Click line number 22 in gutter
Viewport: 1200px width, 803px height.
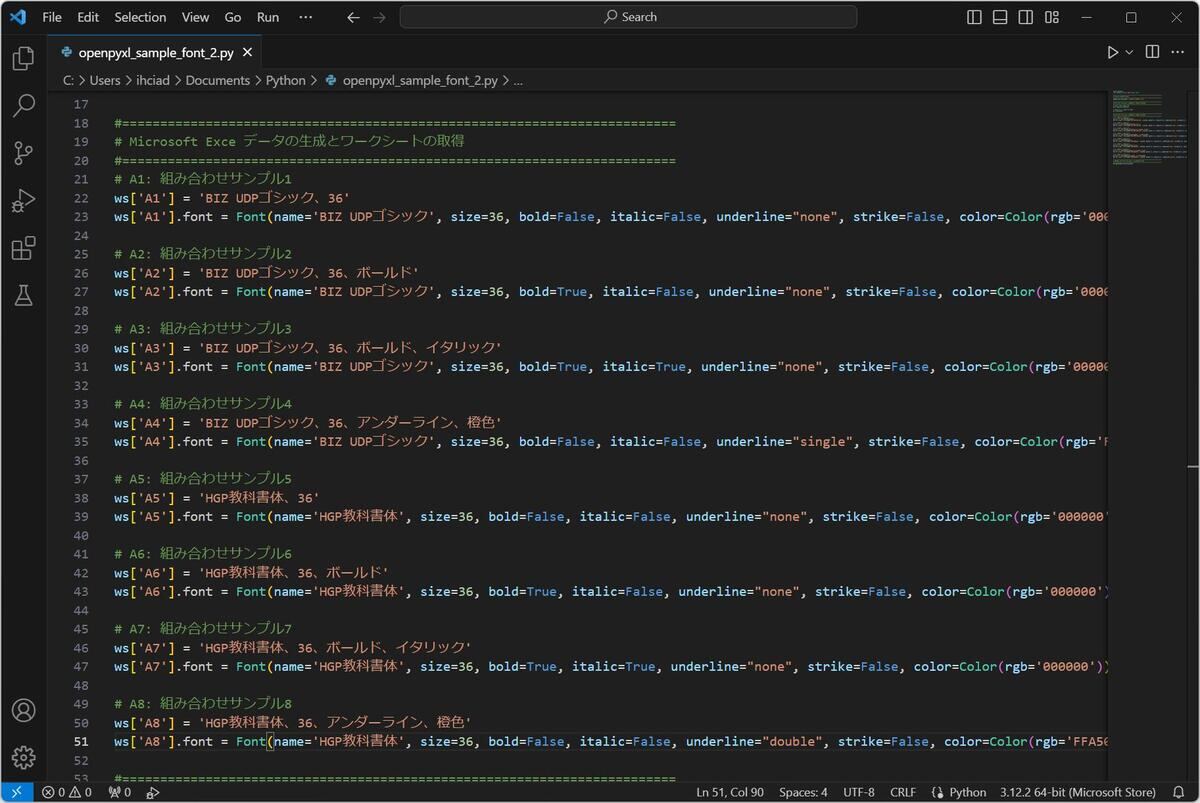click(80, 198)
